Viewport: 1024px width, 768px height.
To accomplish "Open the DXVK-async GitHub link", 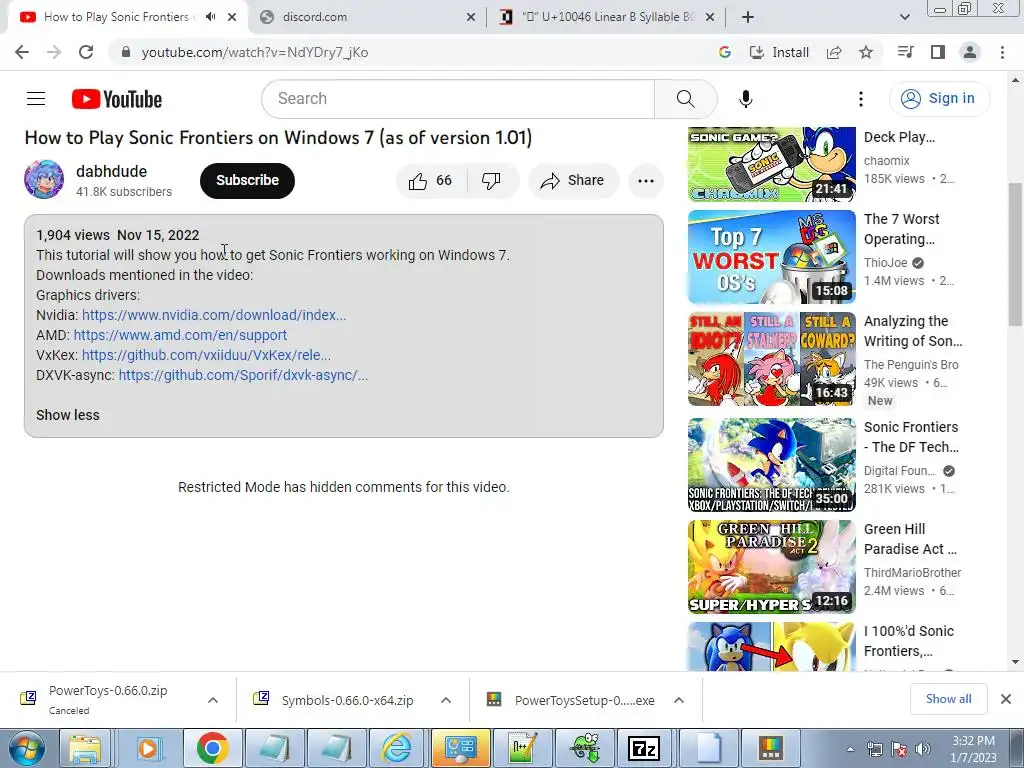I will pyautogui.click(x=244, y=376).
